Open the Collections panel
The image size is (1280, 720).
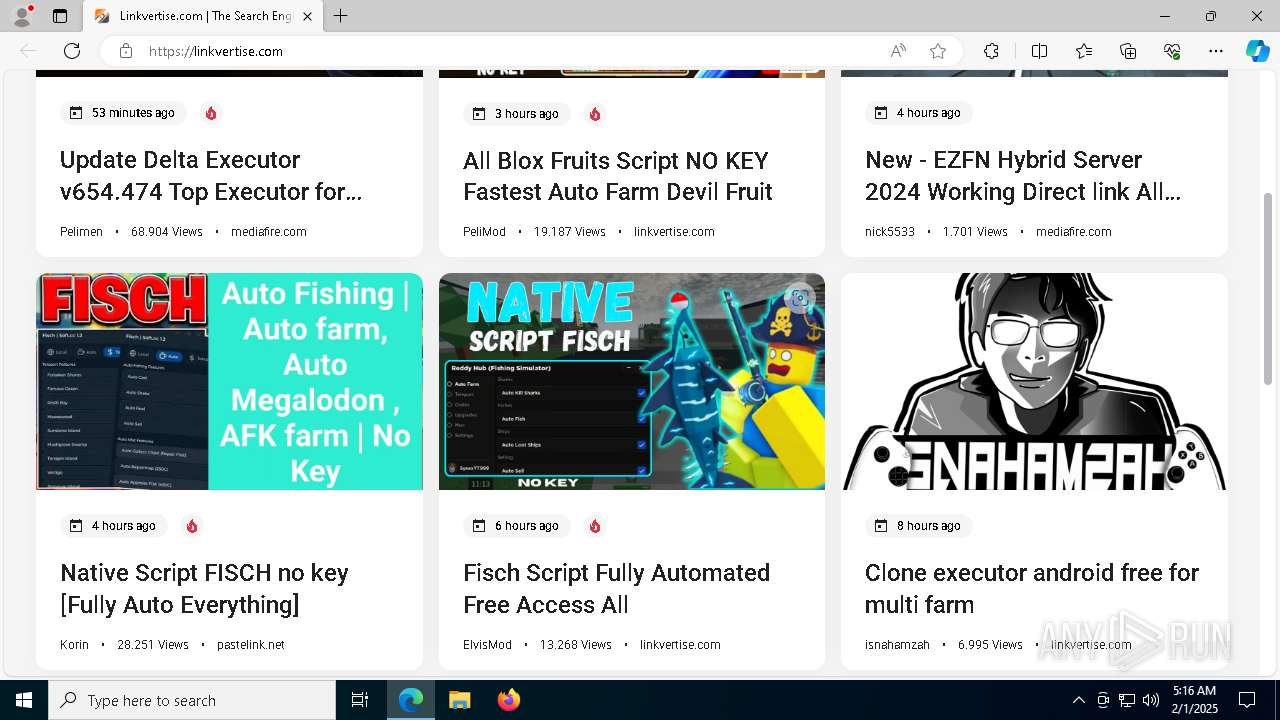(x=1128, y=51)
